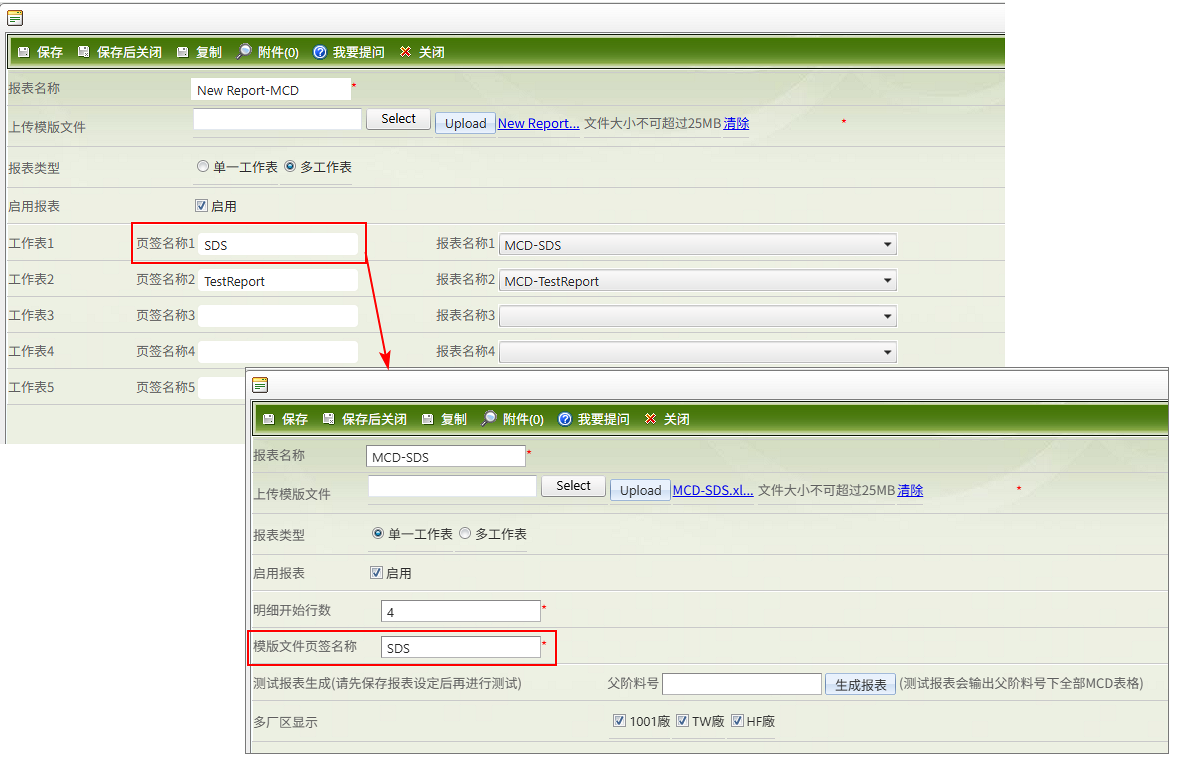Click the copy icon in the upper toolbar
1186x775 pixels.
pos(183,52)
